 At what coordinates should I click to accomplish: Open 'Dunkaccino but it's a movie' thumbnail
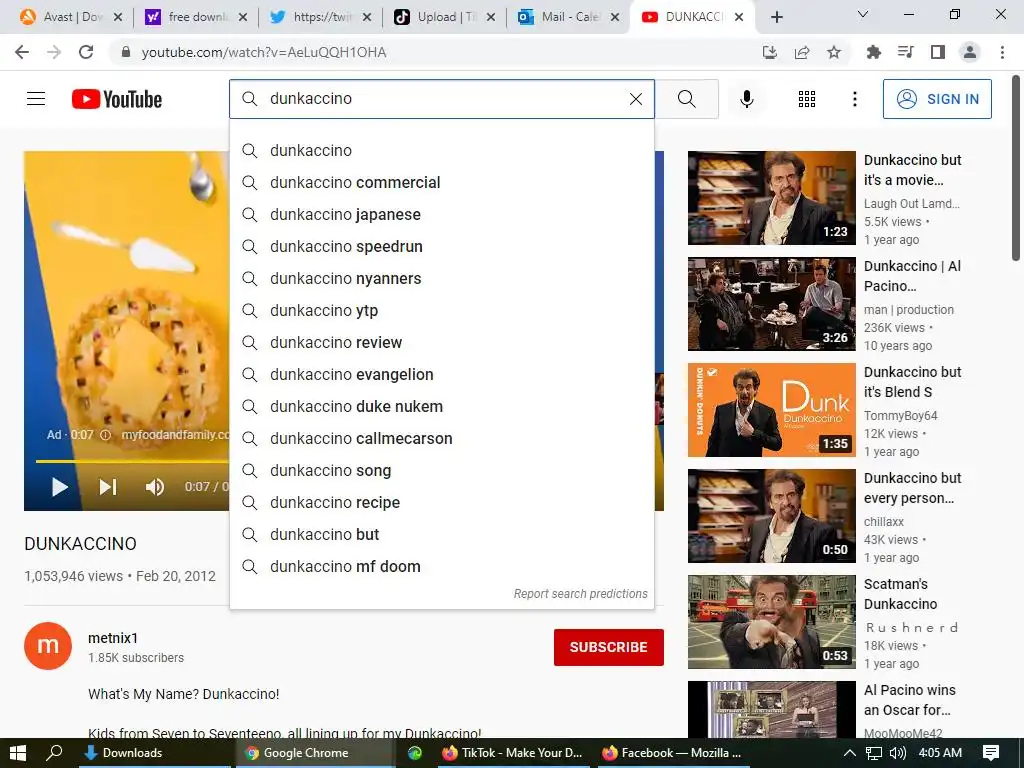771,198
